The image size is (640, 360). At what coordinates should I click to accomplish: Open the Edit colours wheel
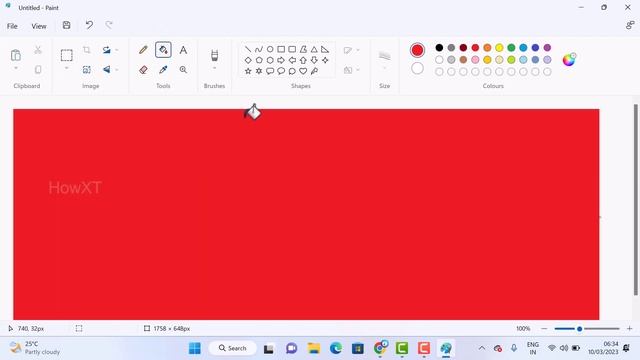[x=569, y=60]
